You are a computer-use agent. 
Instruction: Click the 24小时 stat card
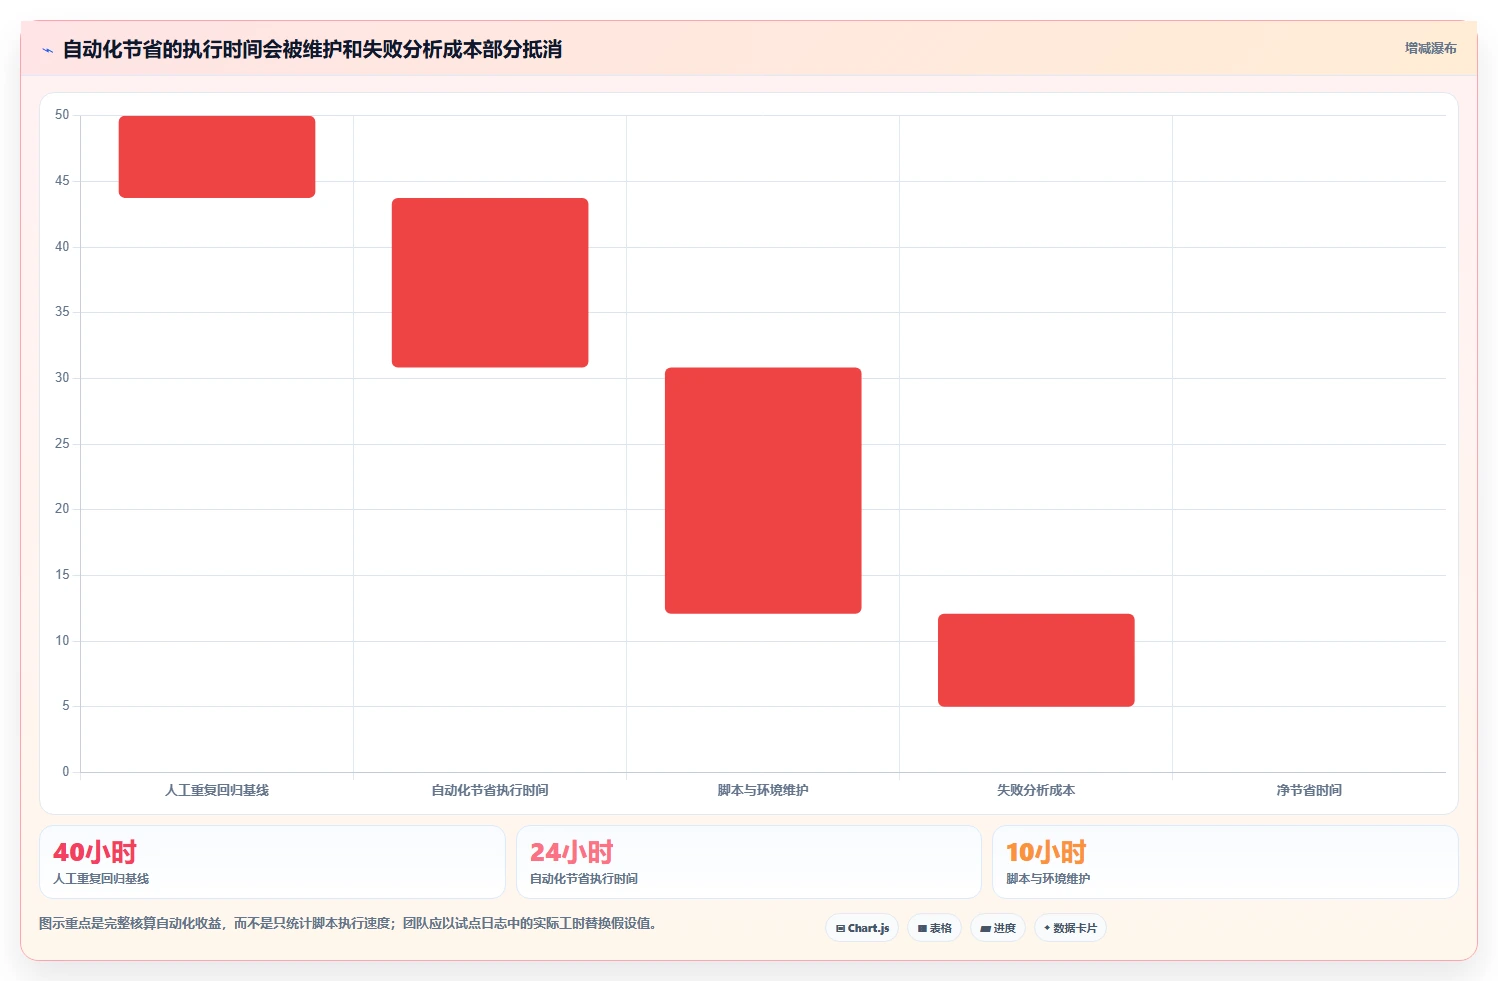[x=749, y=862]
